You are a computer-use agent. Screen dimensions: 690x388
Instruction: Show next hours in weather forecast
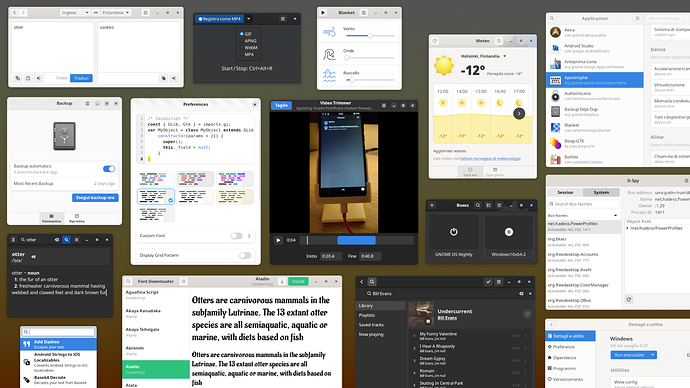pos(519,113)
